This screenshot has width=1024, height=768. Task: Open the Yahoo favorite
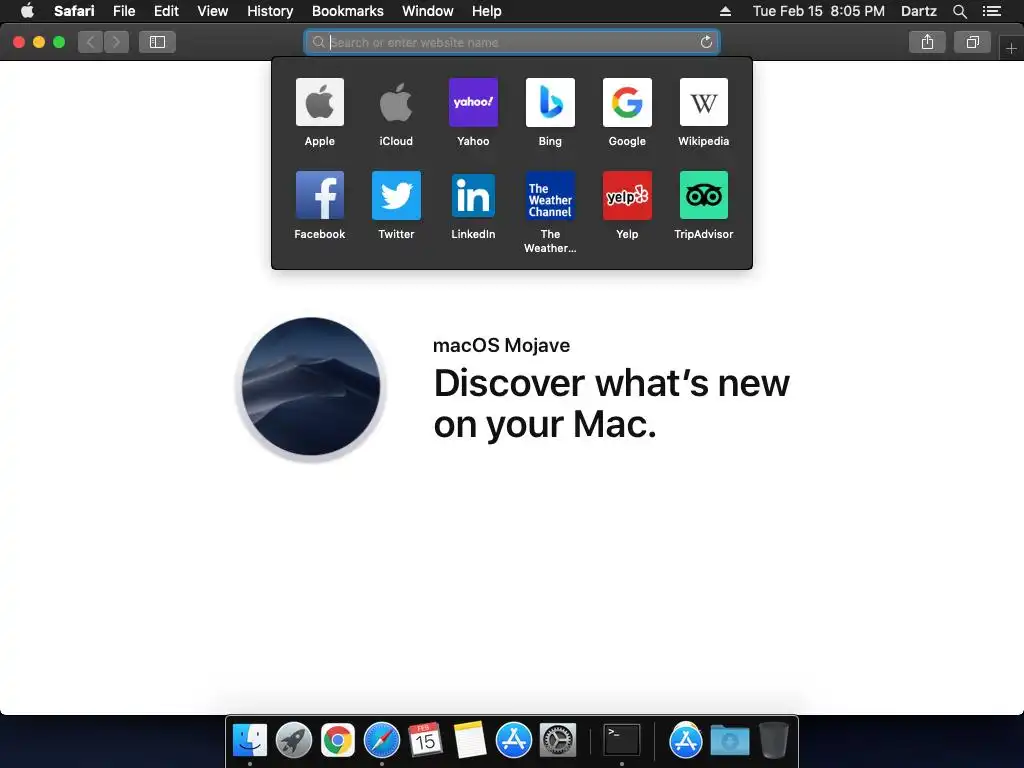(x=473, y=103)
